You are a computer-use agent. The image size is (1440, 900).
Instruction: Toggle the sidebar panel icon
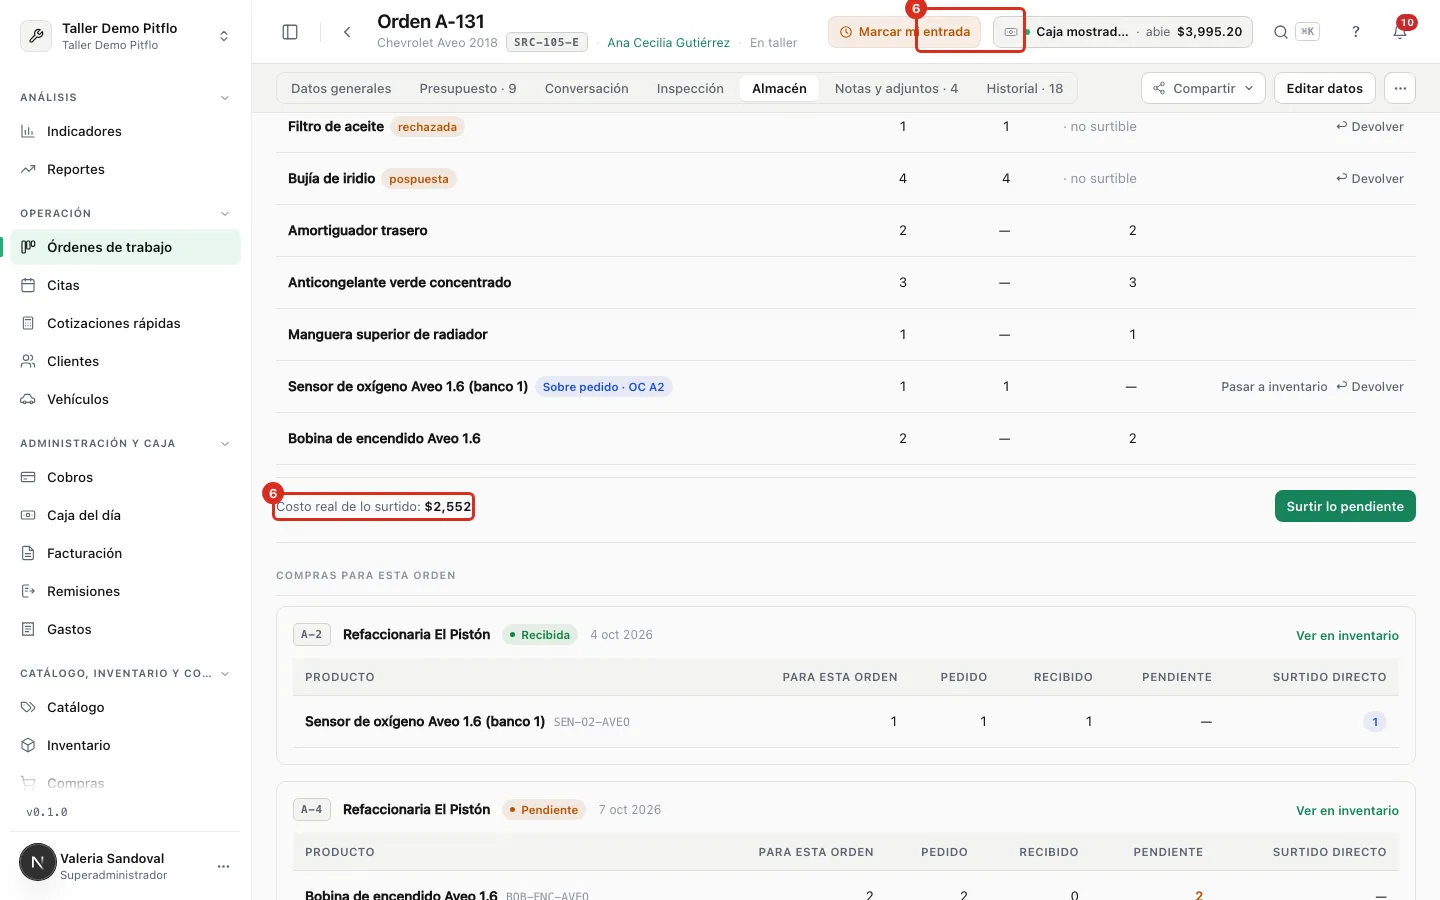click(290, 32)
